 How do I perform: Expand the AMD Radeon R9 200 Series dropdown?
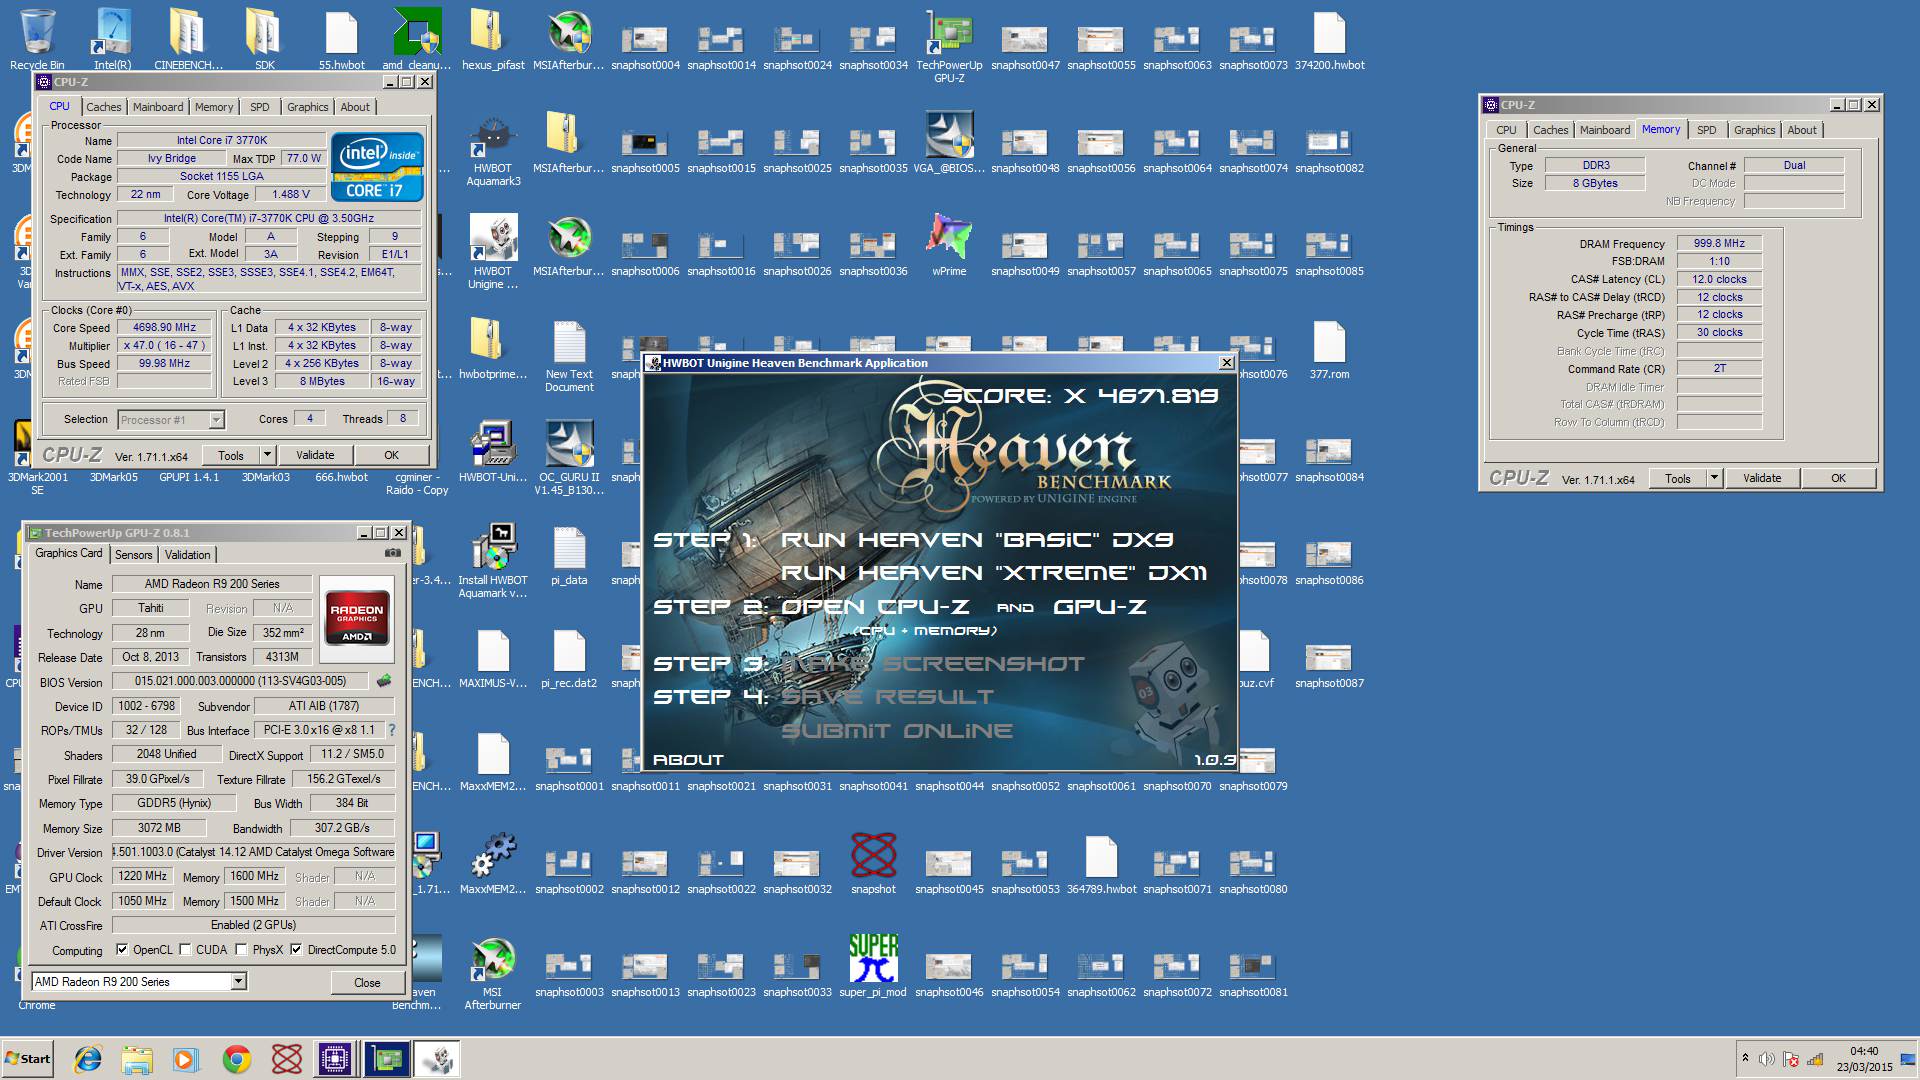[x=239, y=982]
